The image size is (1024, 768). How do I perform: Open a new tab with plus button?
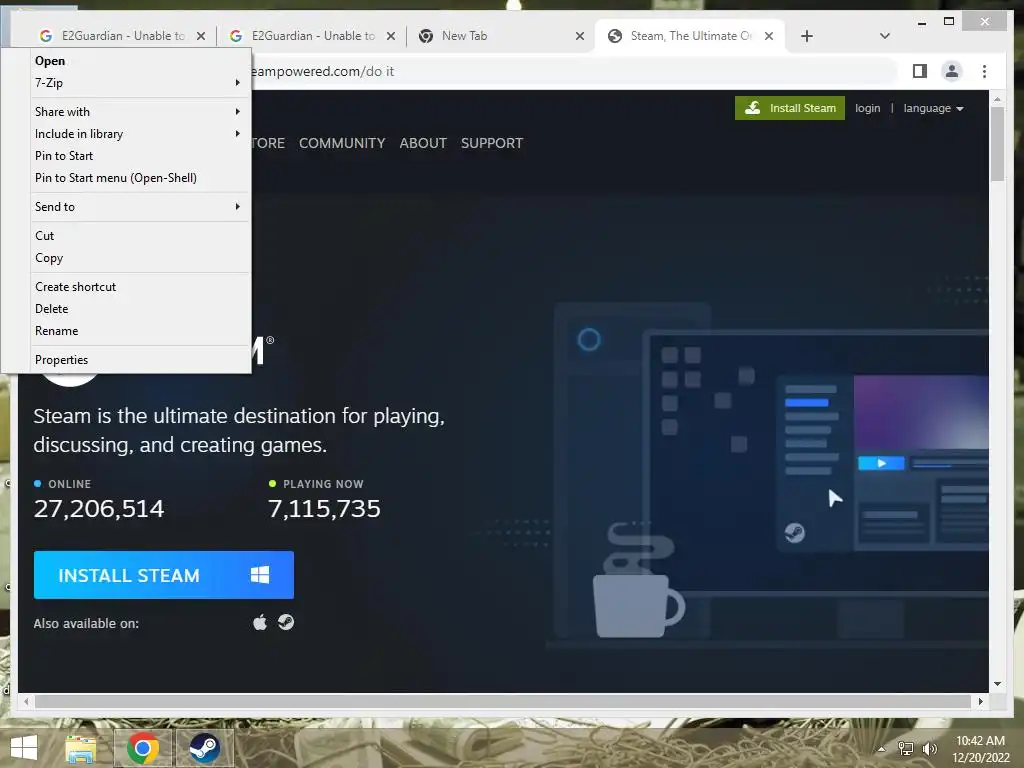(807, 36)
